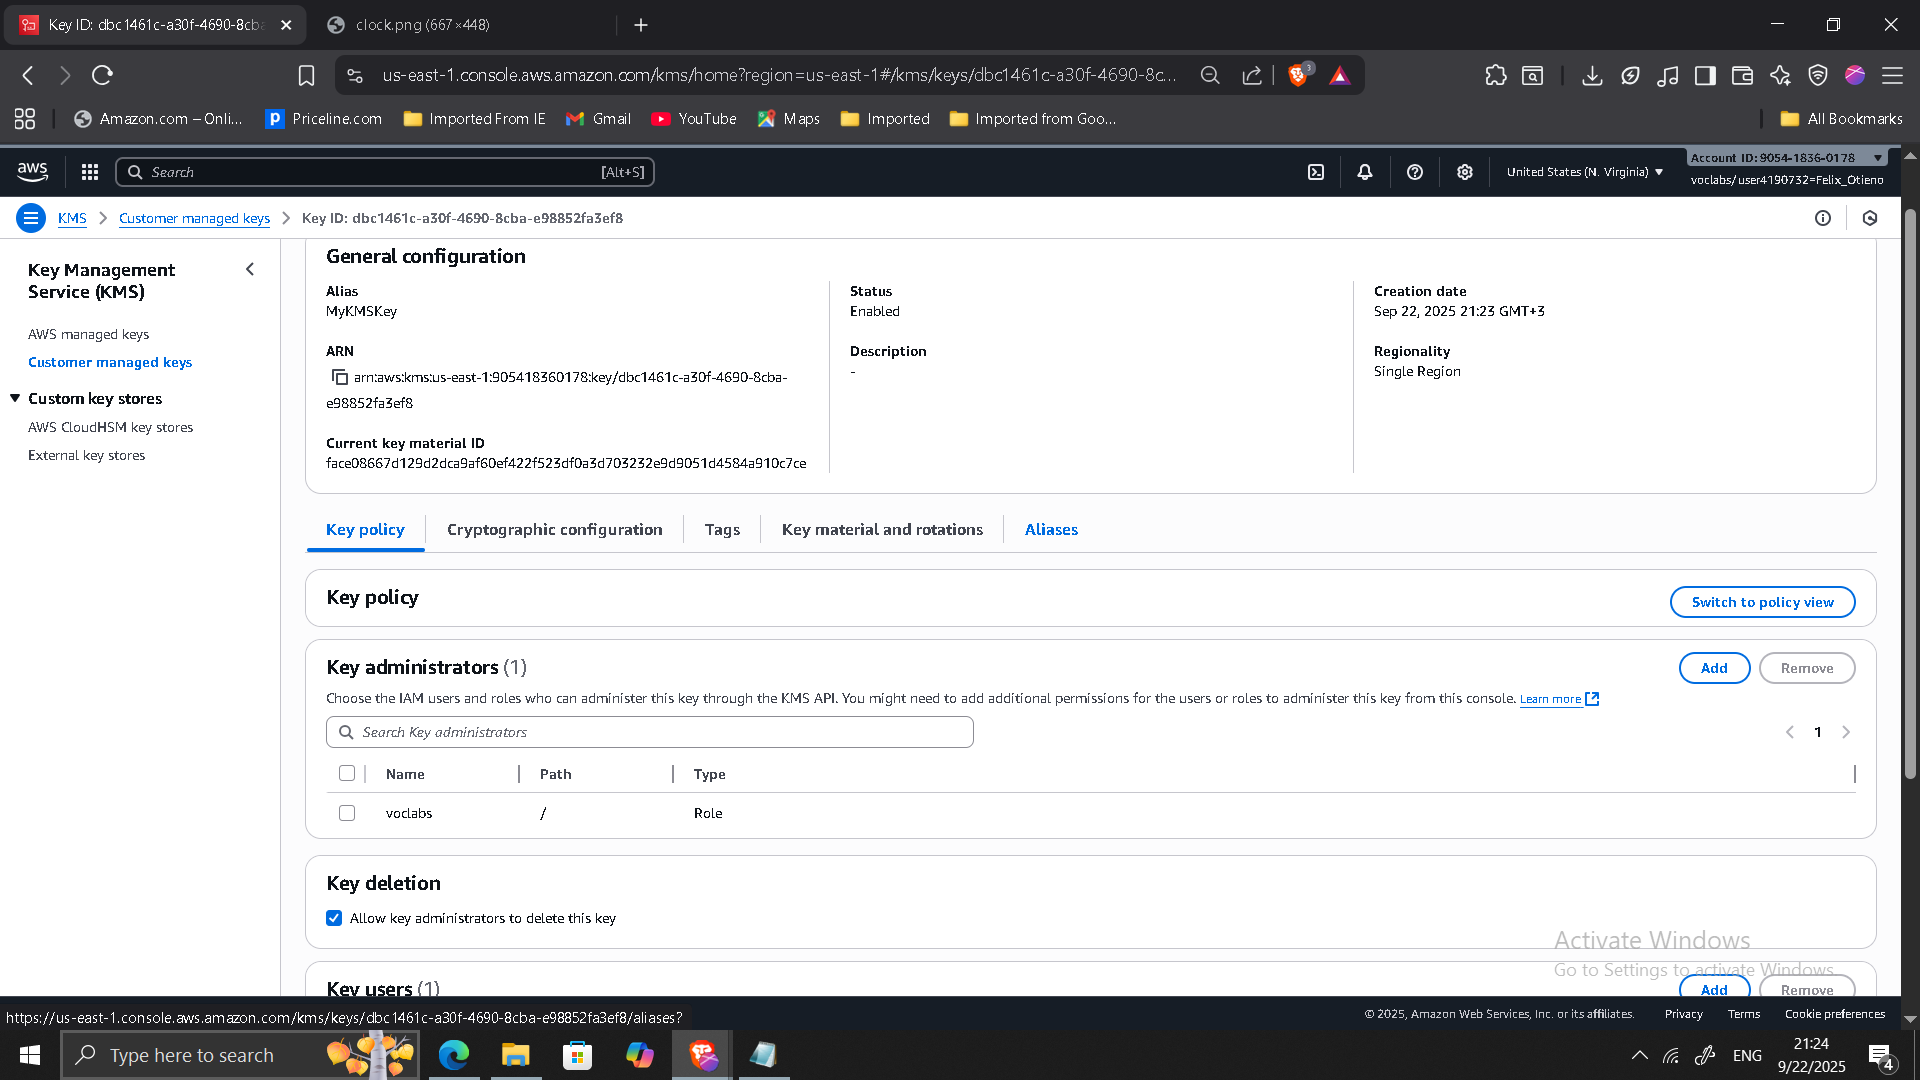
Task: Open the Key material and rotations tab
Action: (882, 530)
